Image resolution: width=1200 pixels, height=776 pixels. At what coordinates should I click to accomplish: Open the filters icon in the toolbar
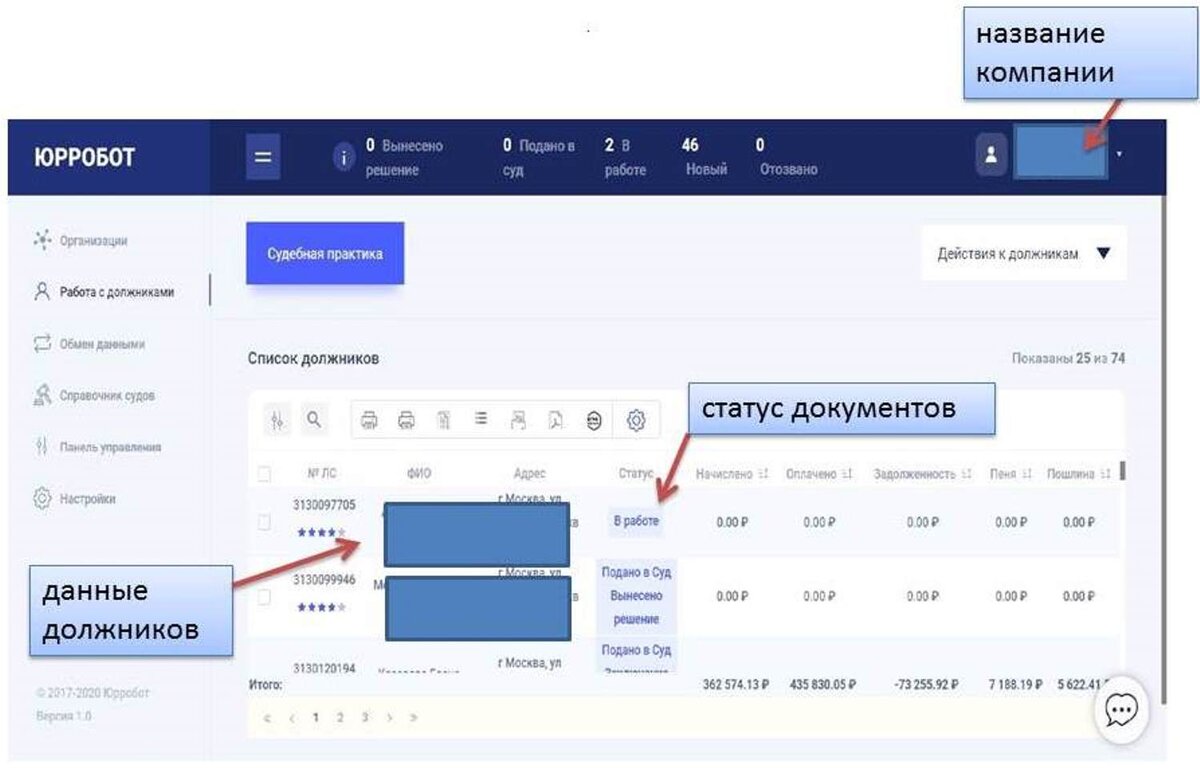(x=278, y=420)
